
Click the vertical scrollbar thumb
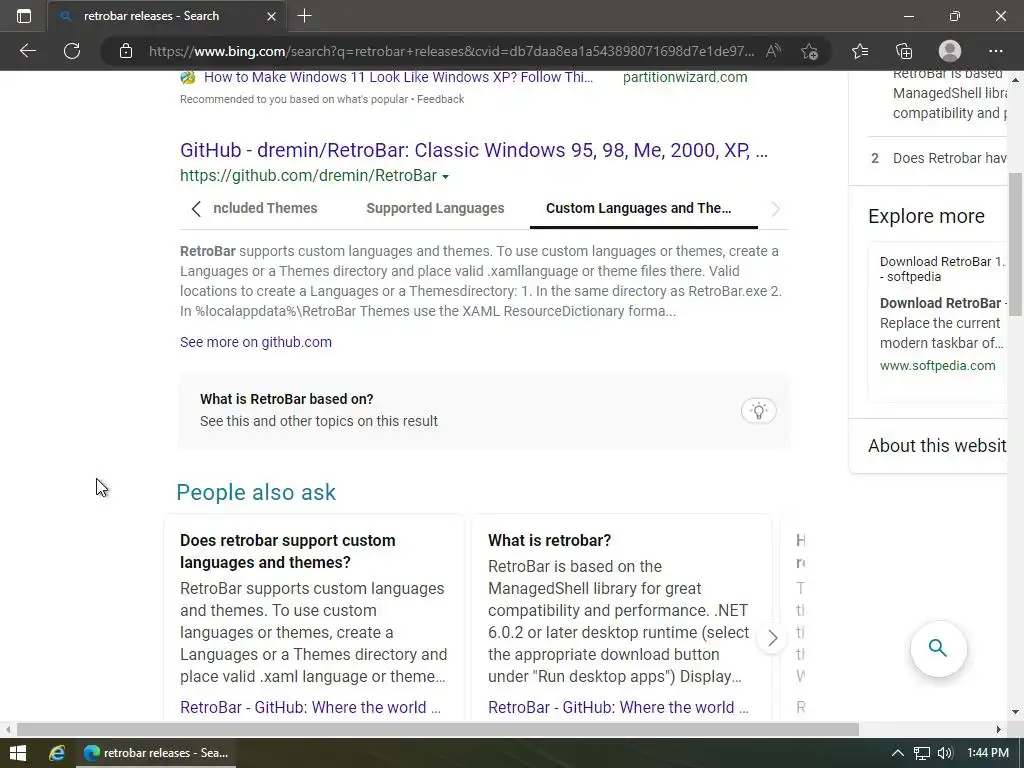point(1015,243)
